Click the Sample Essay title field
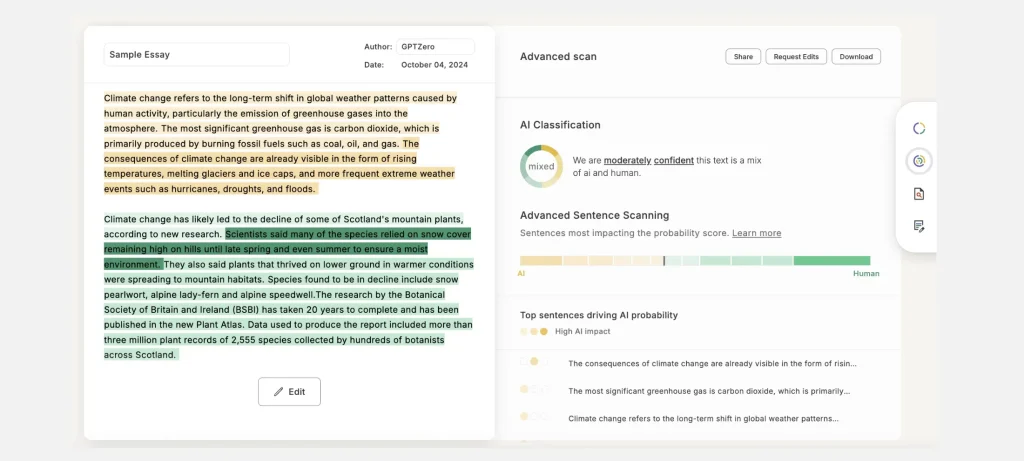The width and height of the screenshot is (1024, 461). click(196, 55)
